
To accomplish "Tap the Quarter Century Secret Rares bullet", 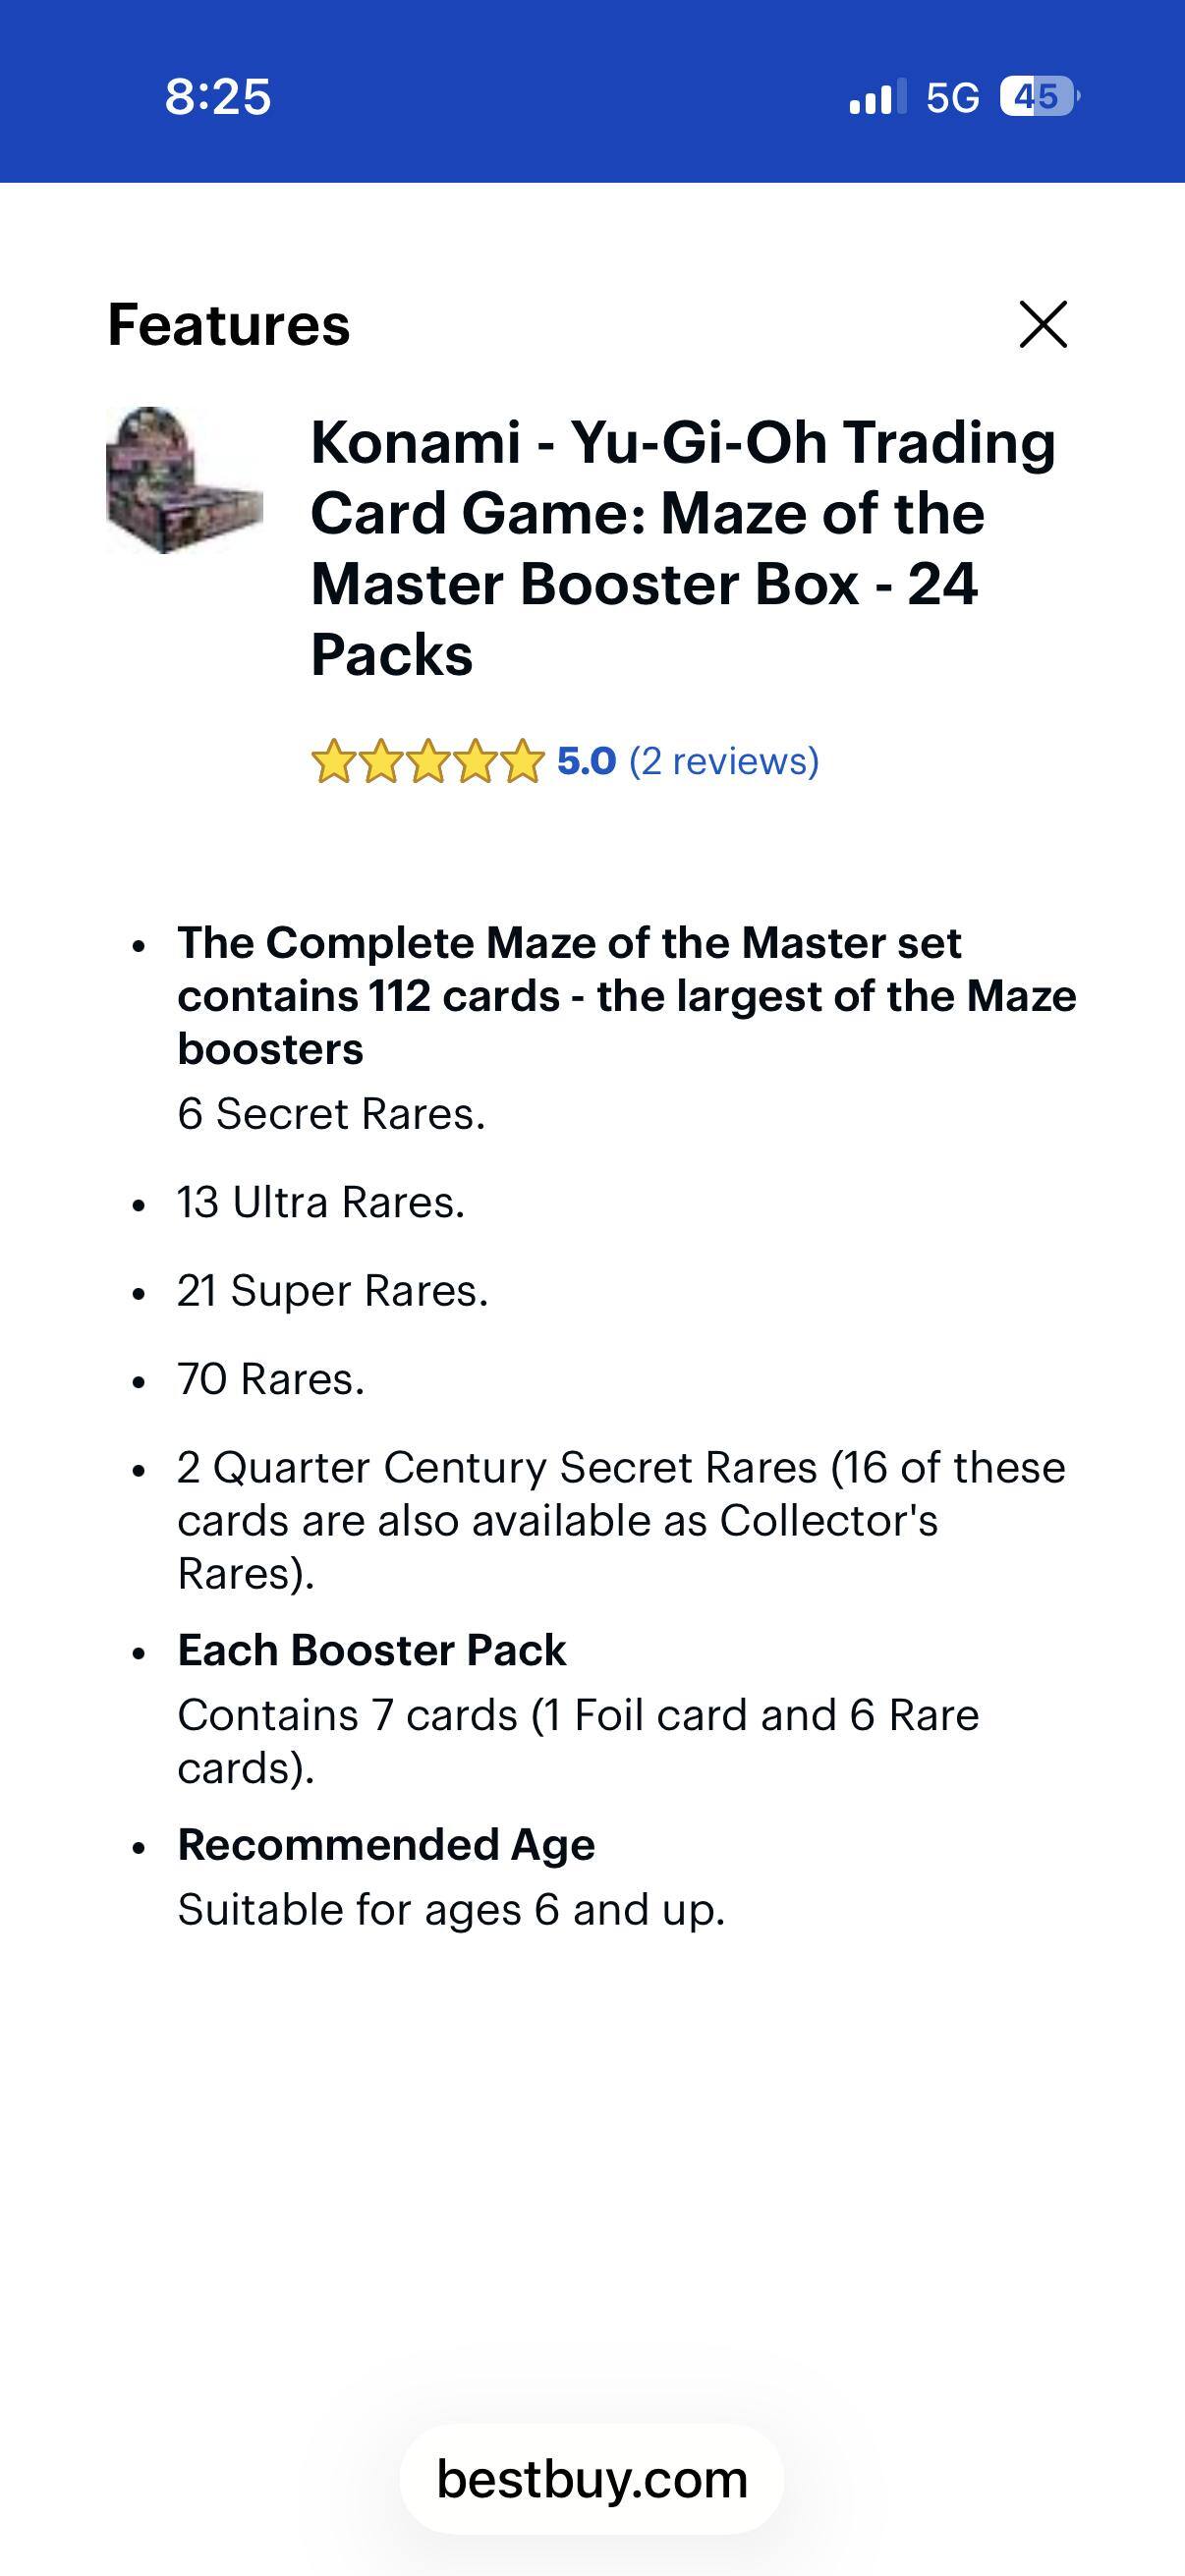I will [621, 1520].
